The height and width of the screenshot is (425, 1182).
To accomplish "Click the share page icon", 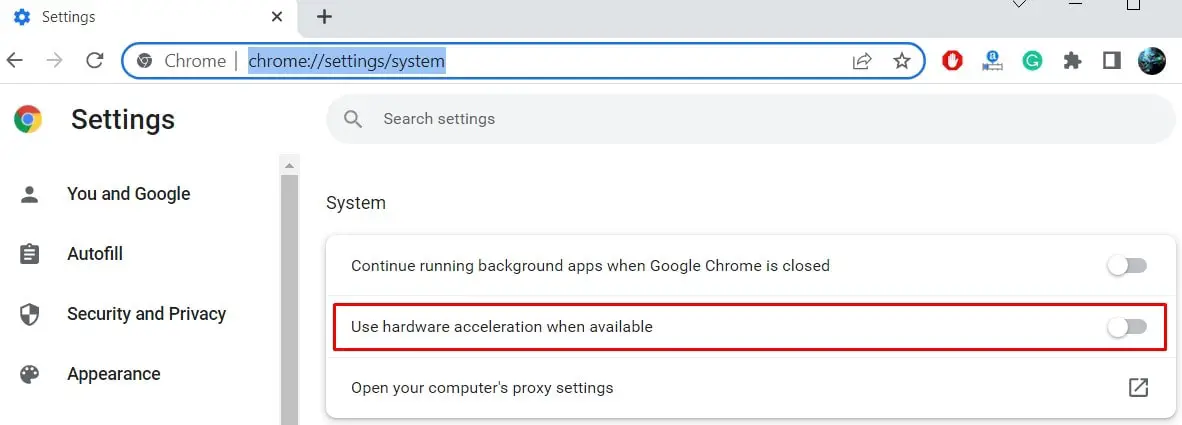I will point(862,61).
